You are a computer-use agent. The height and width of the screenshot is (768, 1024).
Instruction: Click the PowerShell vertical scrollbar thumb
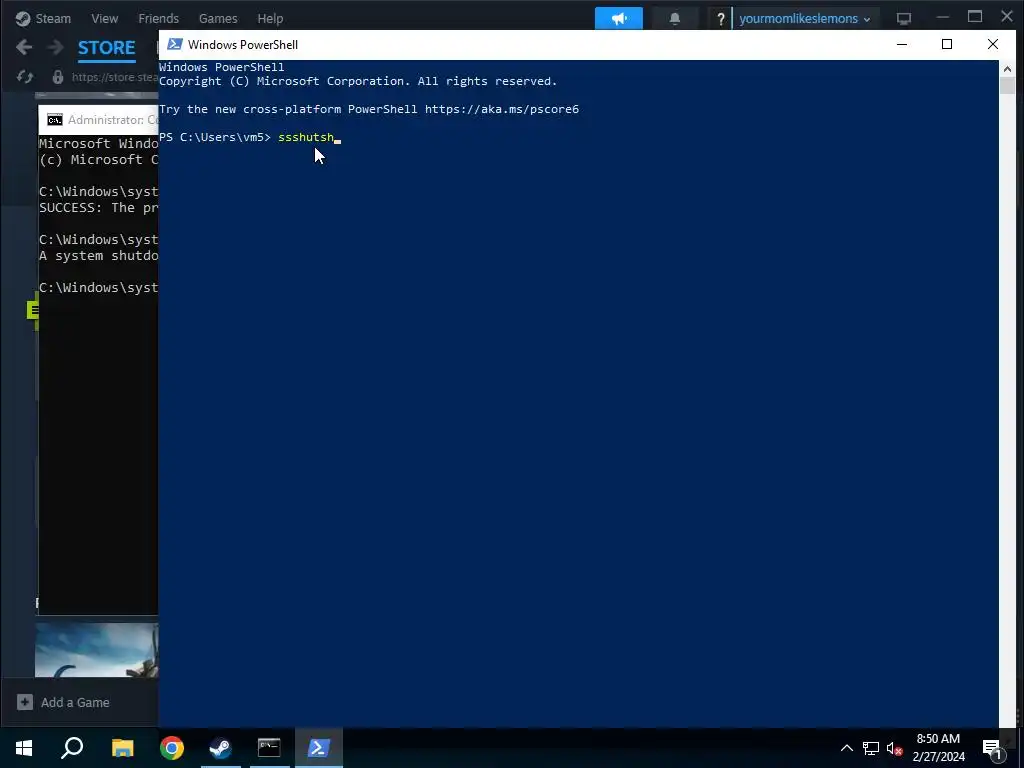(x=1006, y=86)
